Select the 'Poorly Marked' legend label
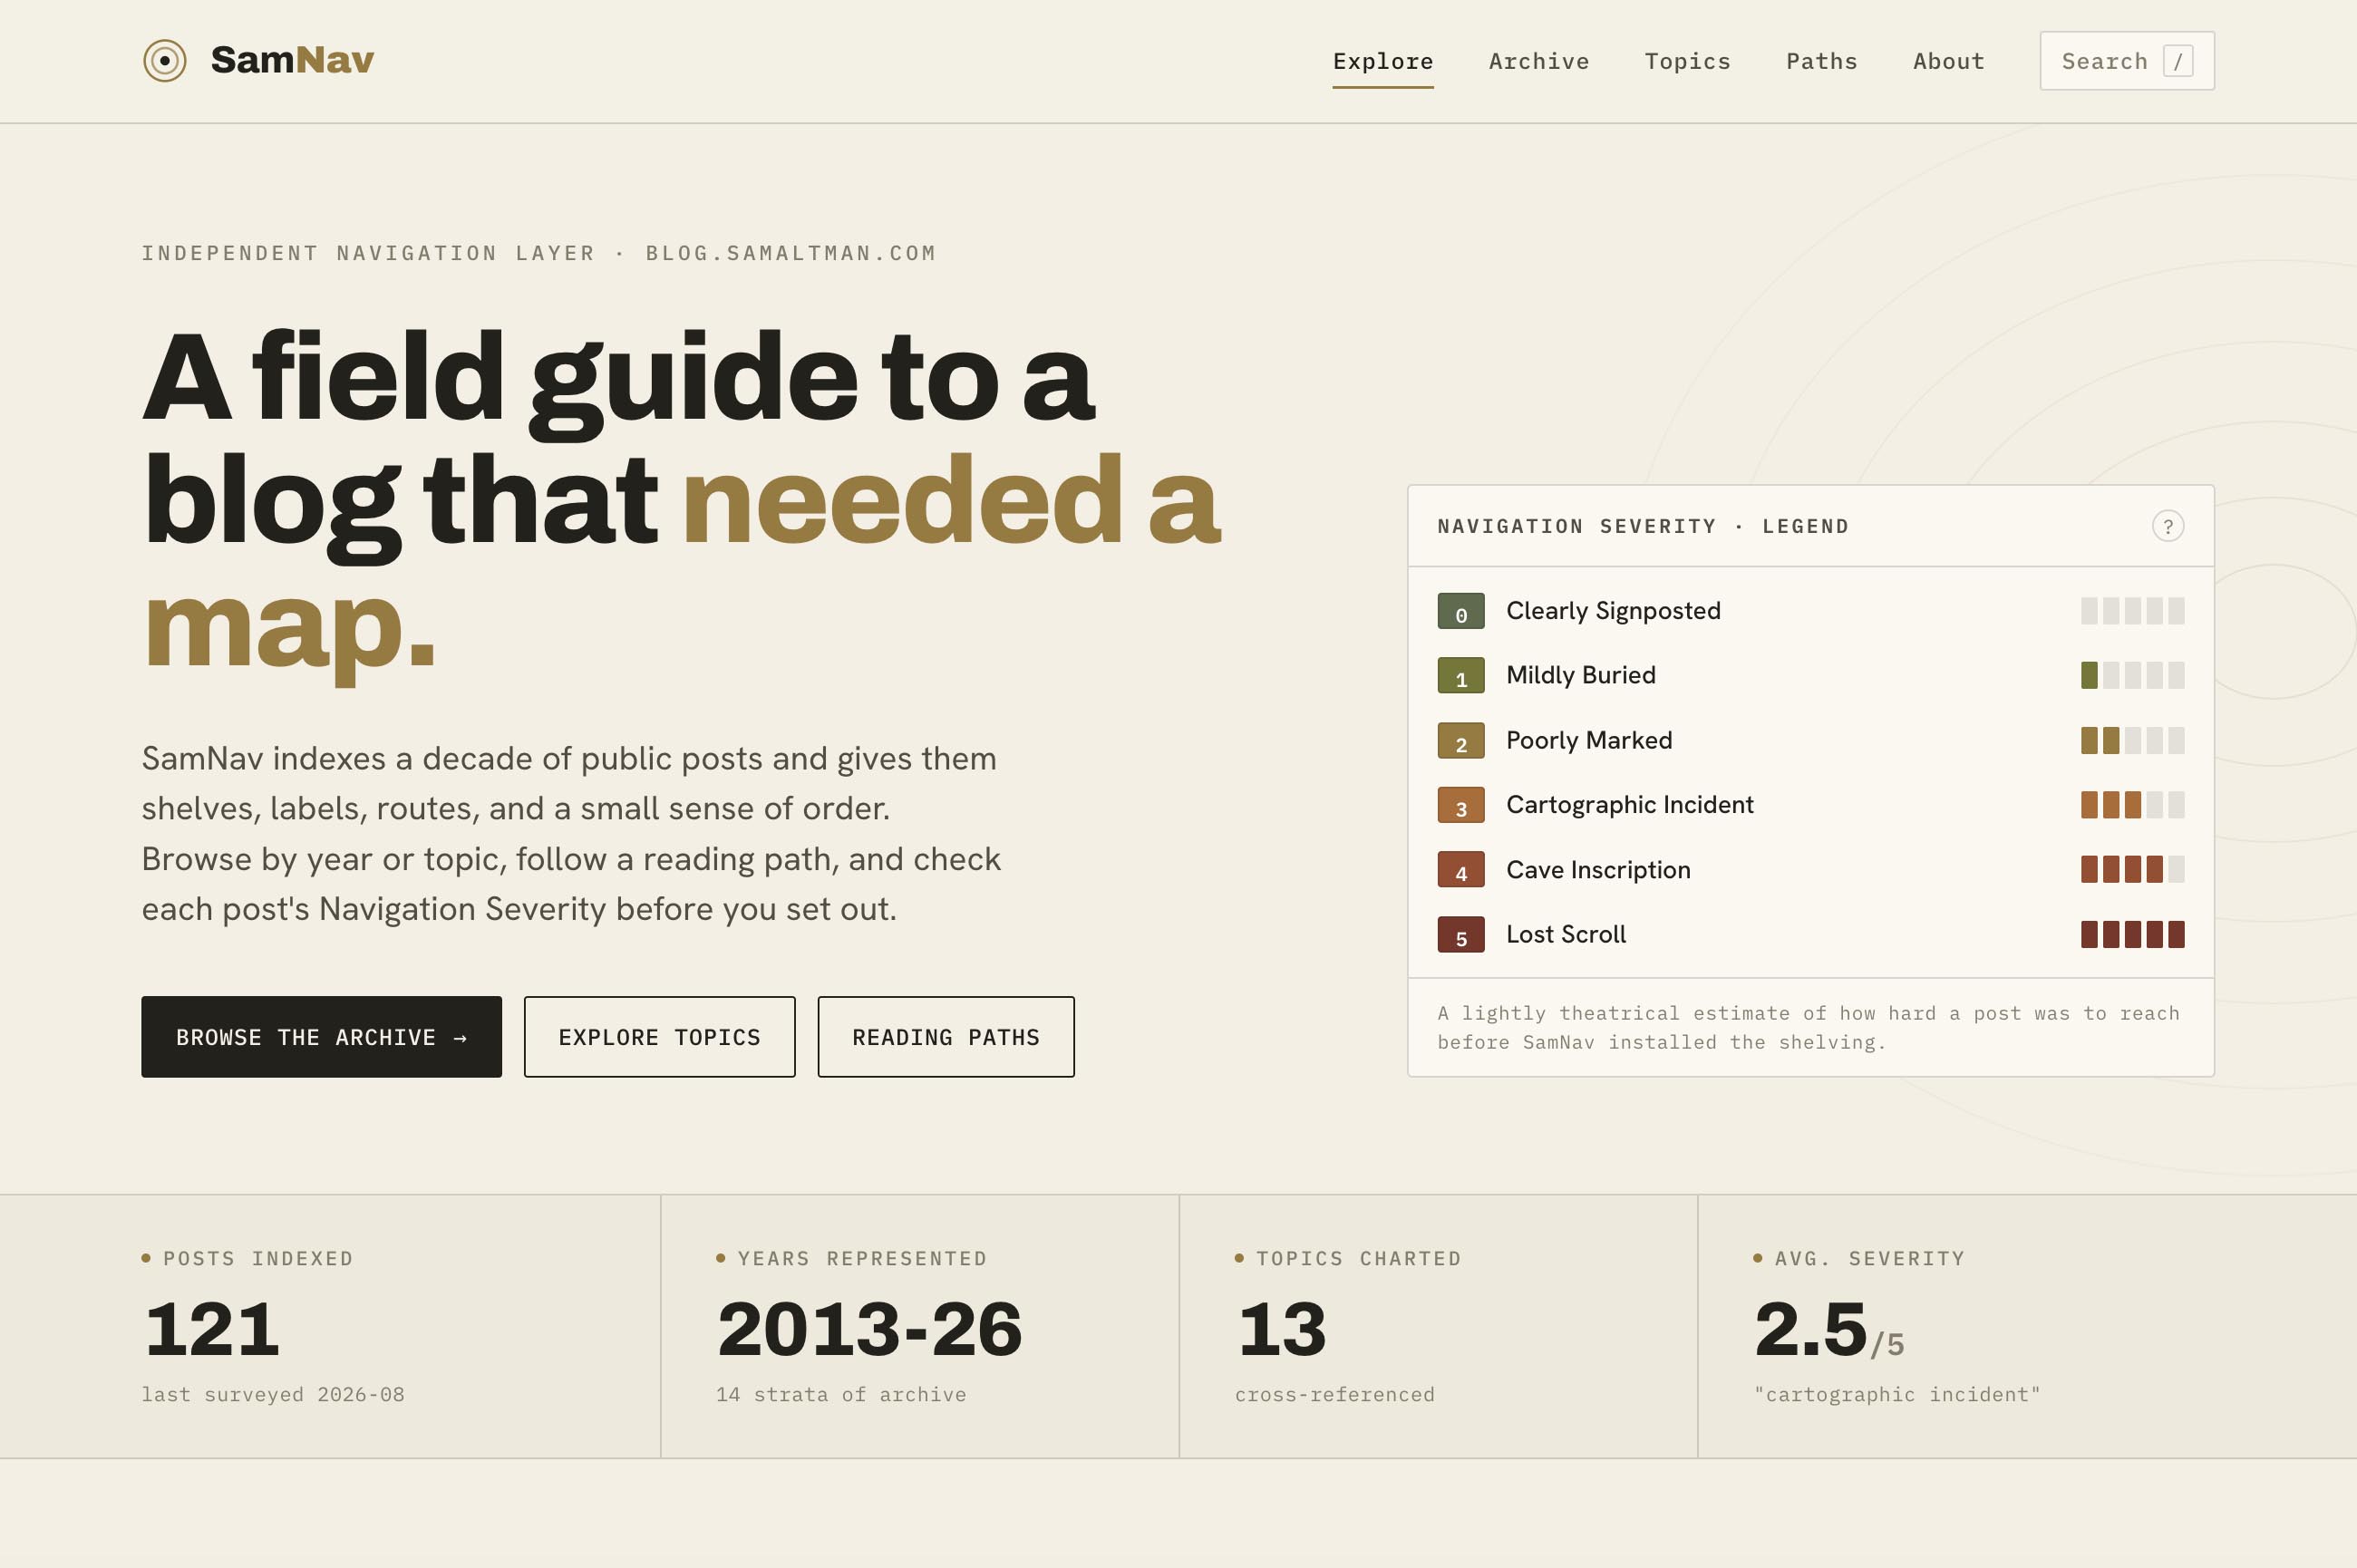This screenshot has width=2357, height=1568. (1588, 740)
